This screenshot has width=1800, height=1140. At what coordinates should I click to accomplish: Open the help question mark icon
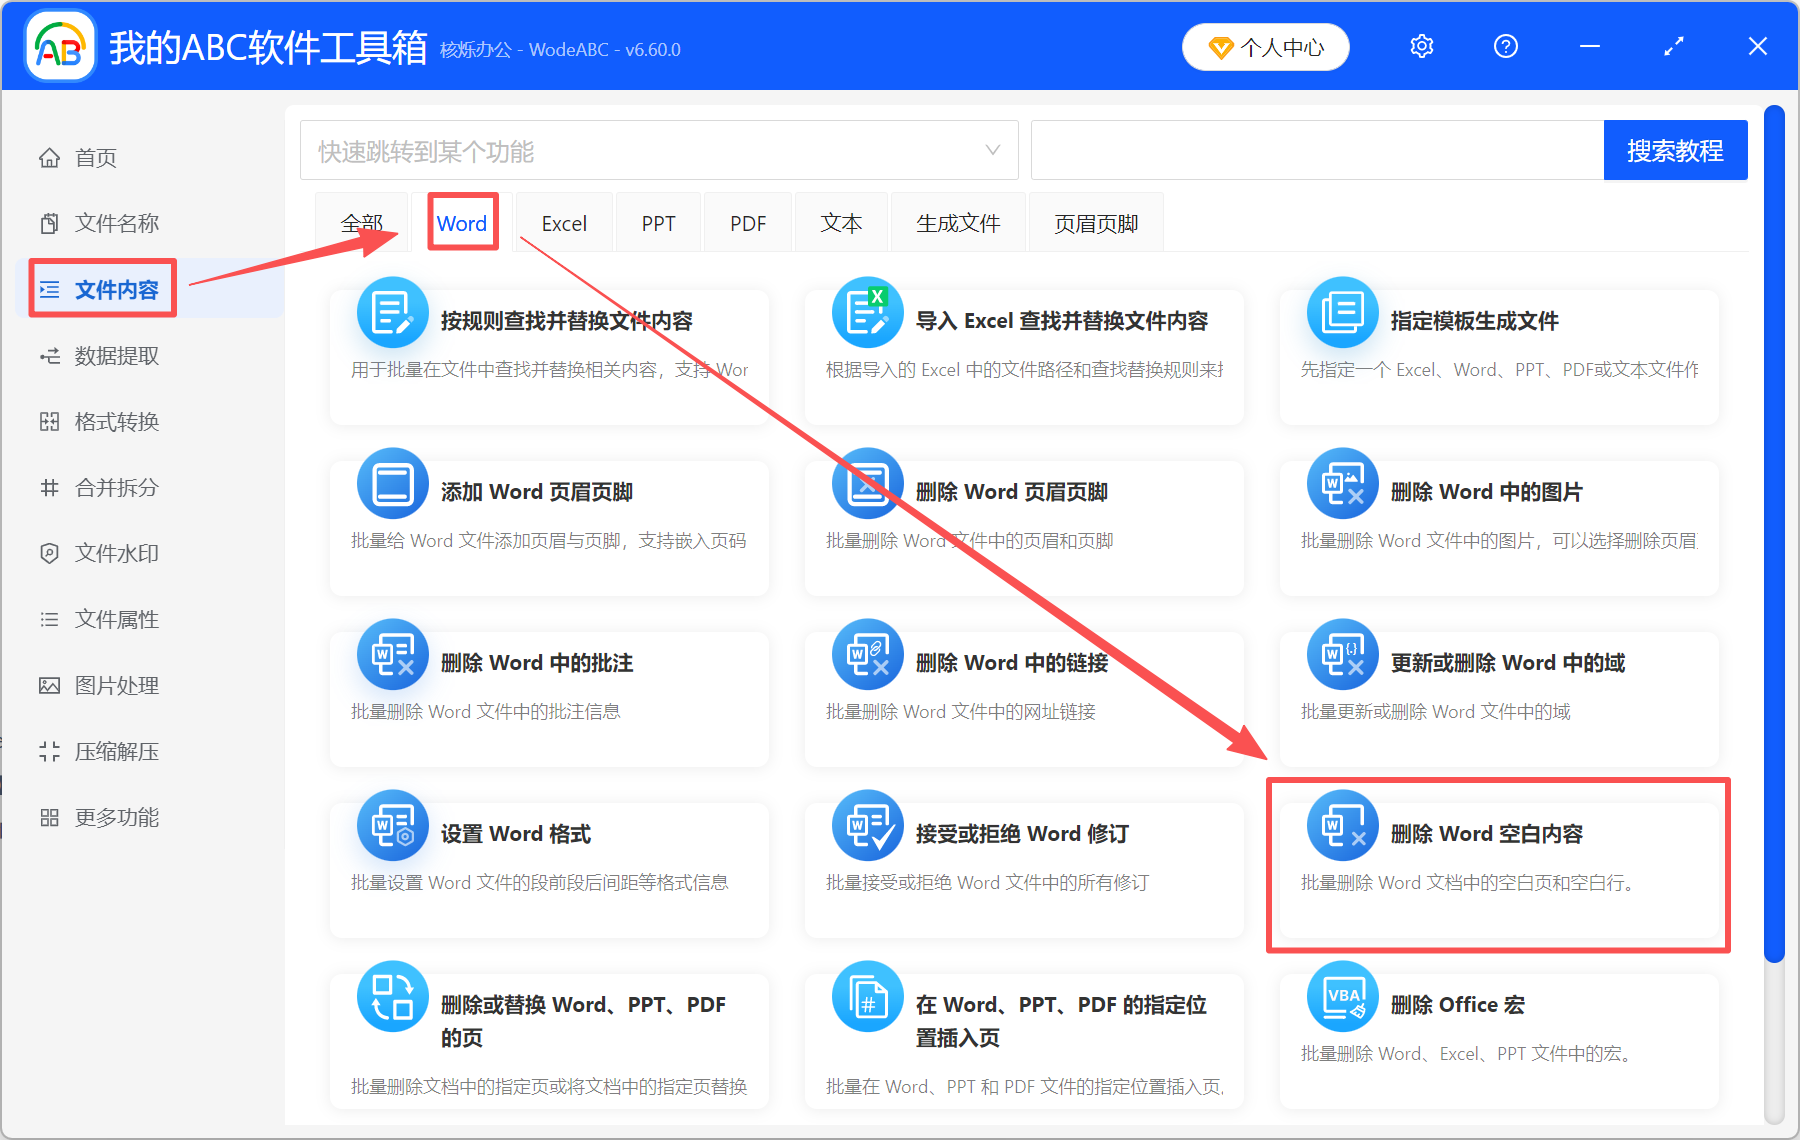(1506, 46)
